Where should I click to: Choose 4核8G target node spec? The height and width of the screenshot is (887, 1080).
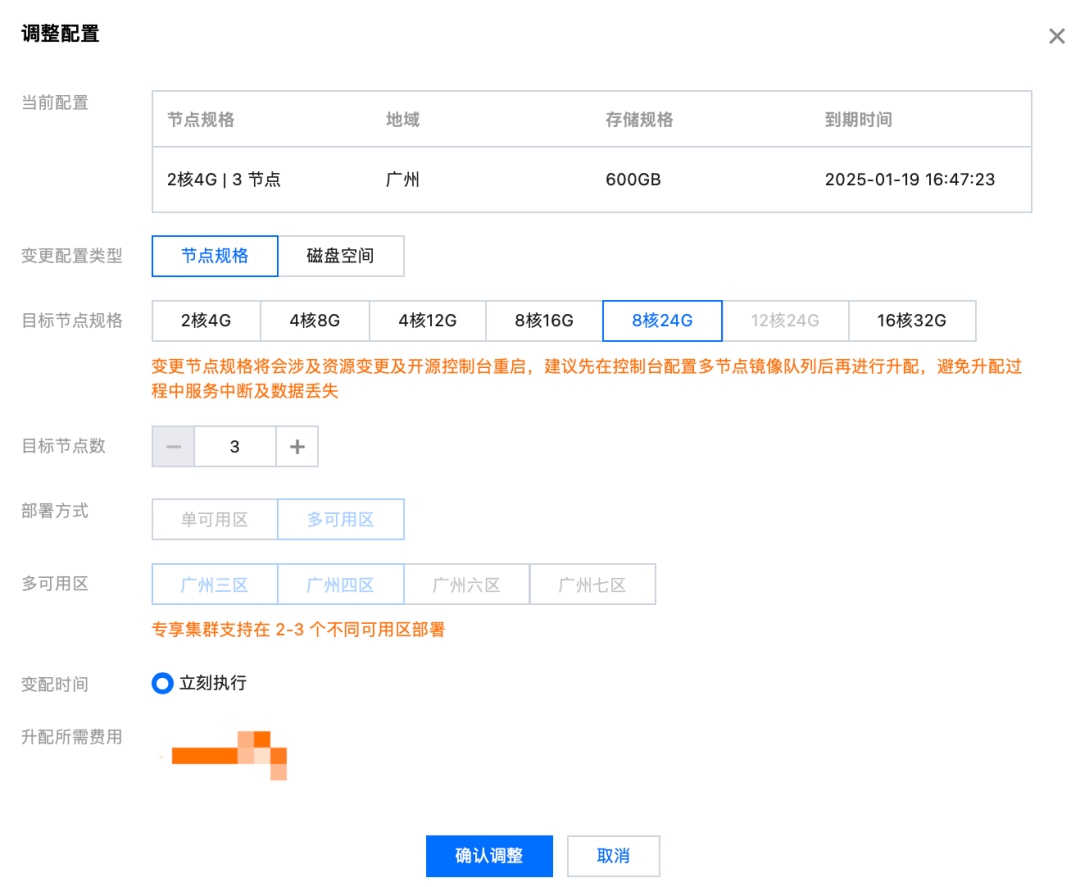coord(315,321)
